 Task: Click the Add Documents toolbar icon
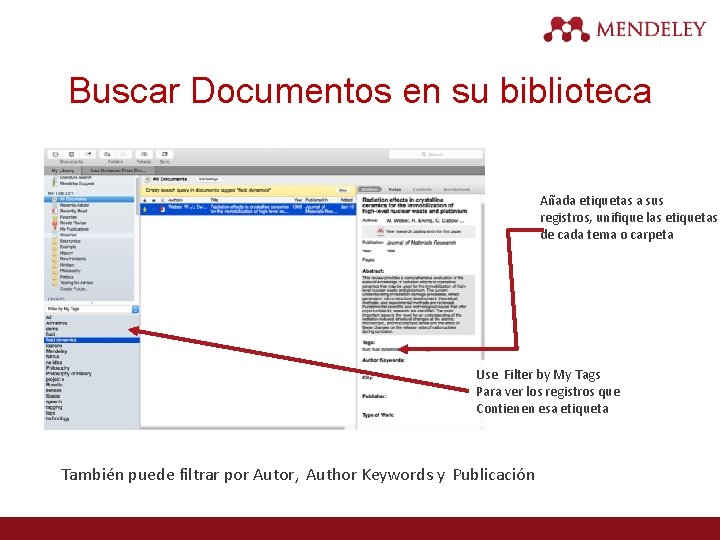coord(56,154)
